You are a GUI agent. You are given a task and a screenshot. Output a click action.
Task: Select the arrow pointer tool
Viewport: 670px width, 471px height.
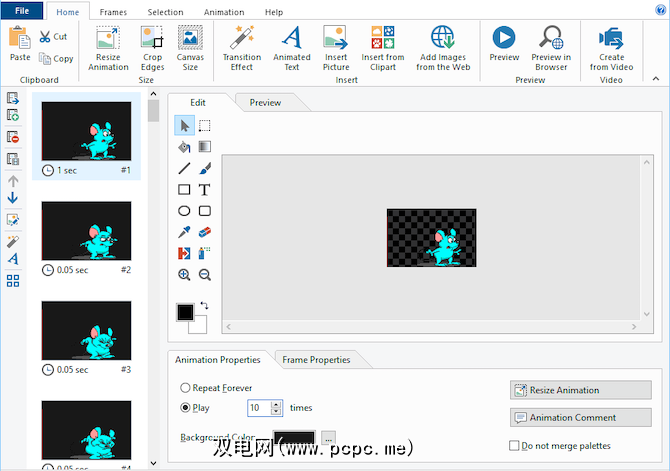[185, 126]
